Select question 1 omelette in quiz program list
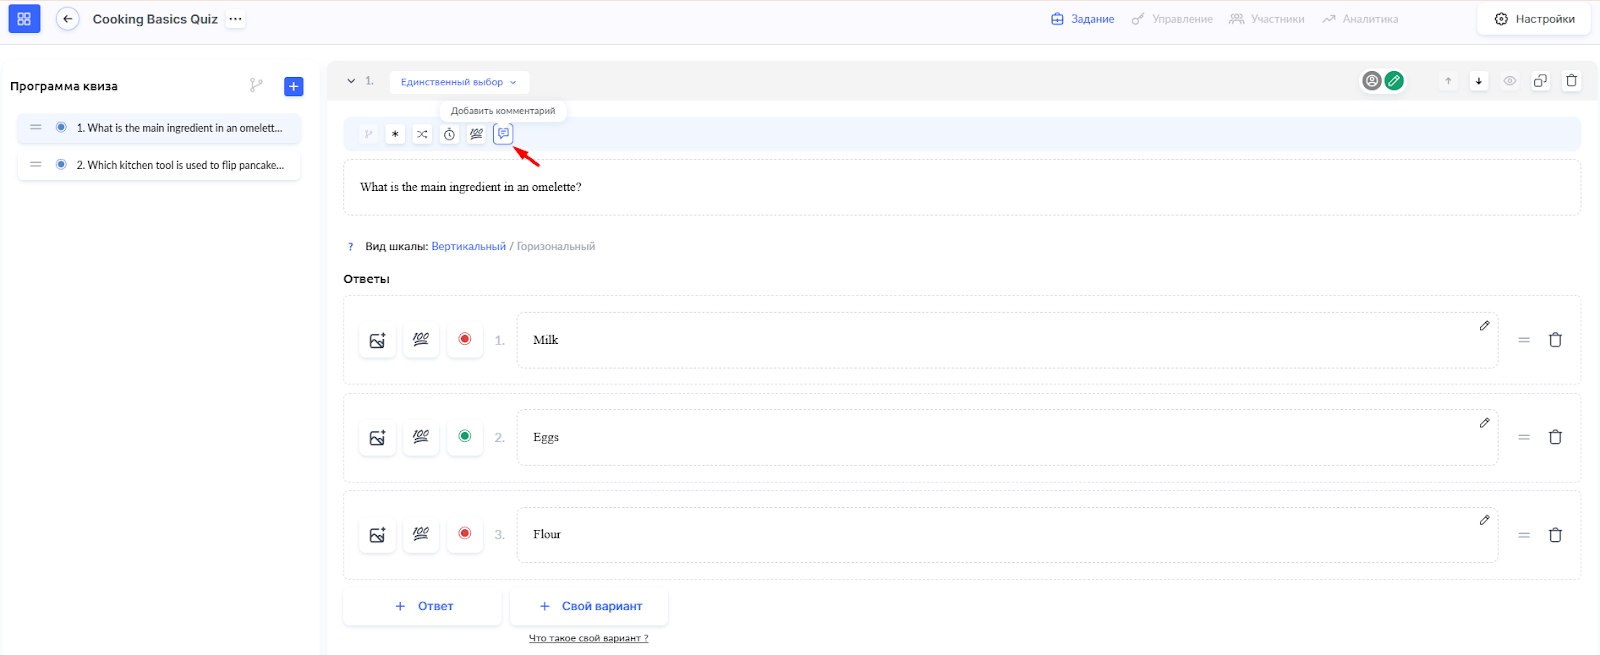 [x=159, y=128]
